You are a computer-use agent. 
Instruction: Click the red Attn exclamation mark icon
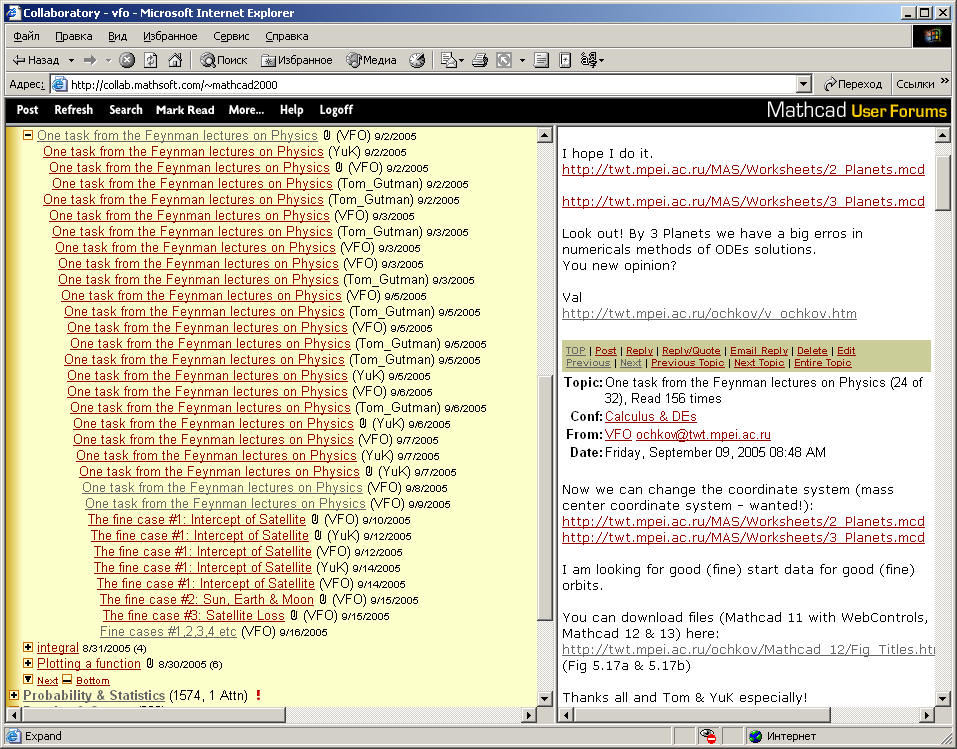tap(258, 695)
